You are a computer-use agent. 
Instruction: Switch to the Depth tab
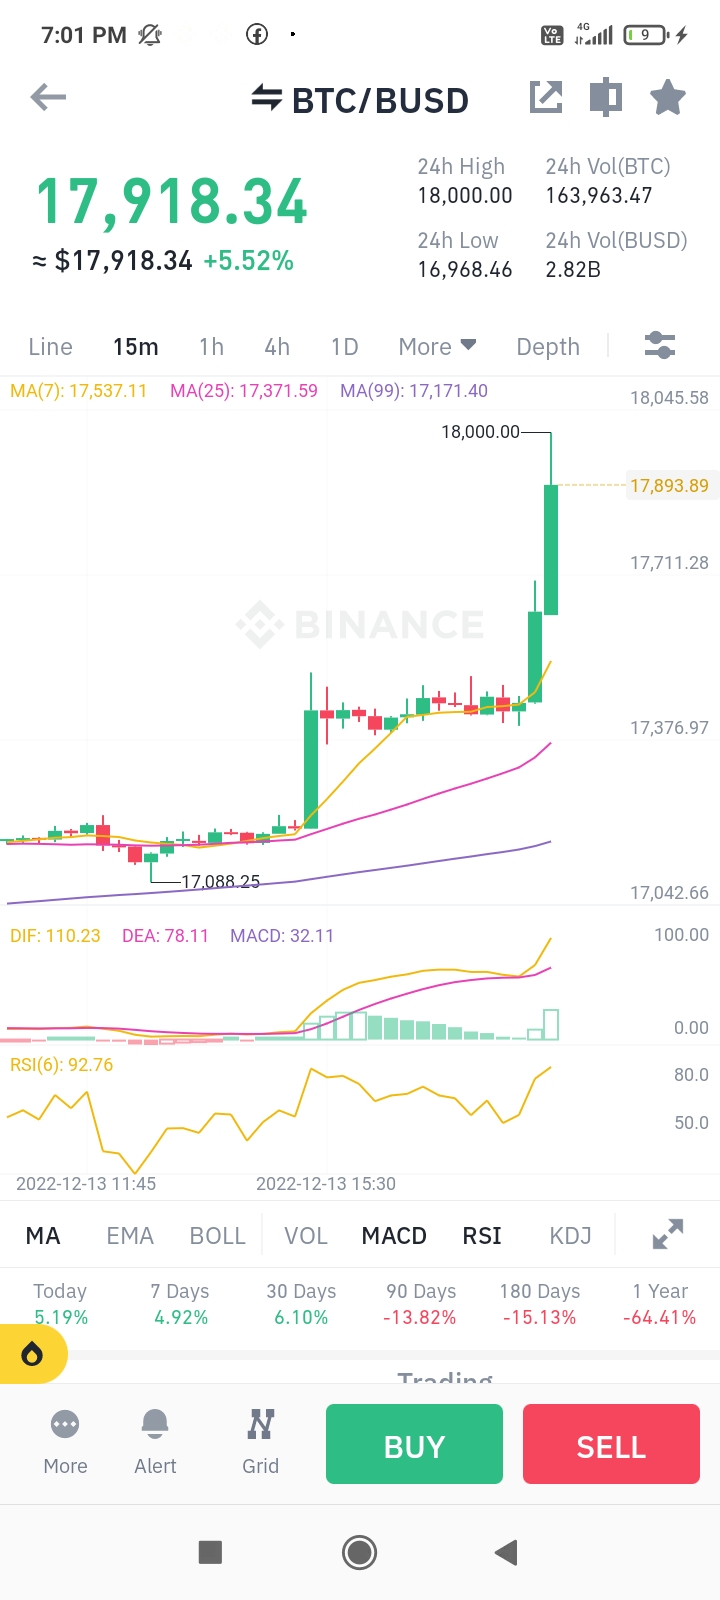[x=548, y=347]
